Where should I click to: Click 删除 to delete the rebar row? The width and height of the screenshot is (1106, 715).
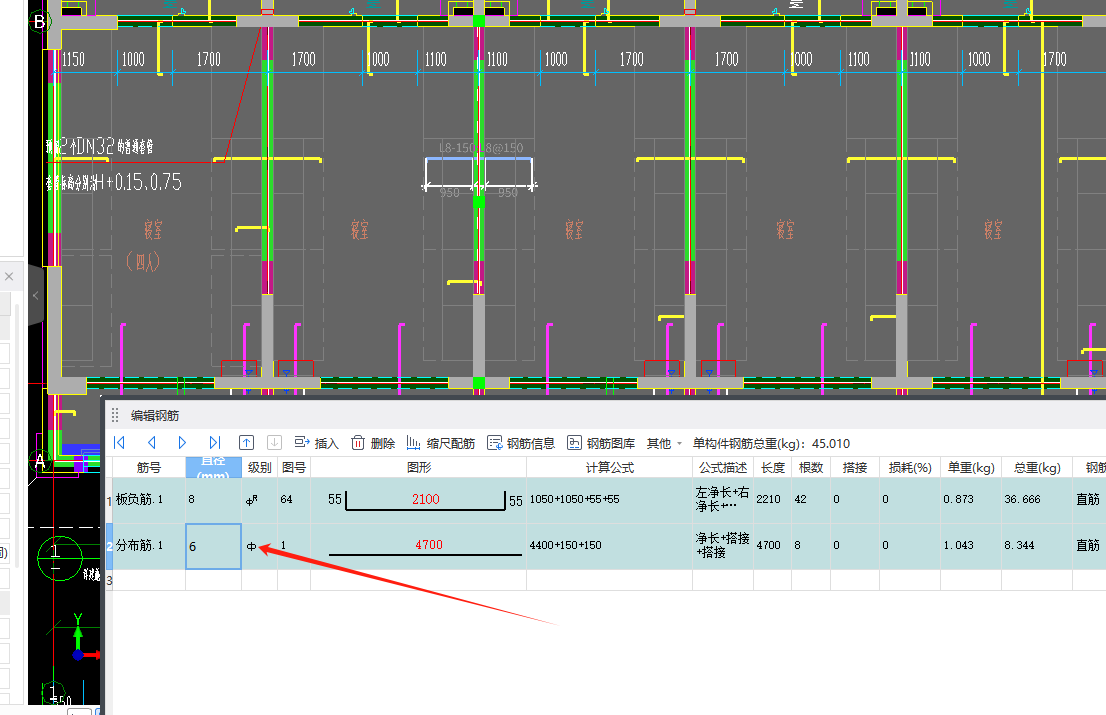click(373, 443)
